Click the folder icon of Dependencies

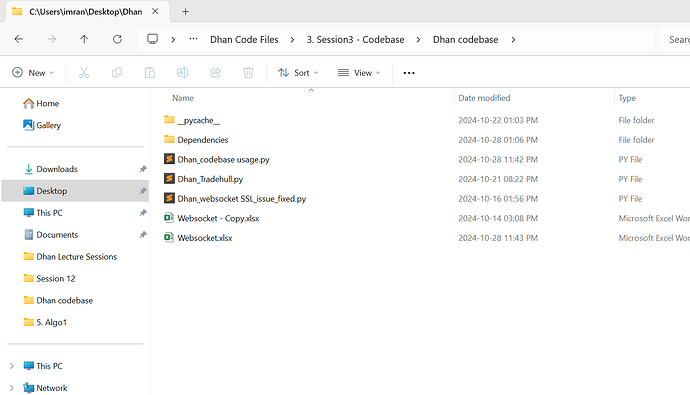pyautogui.click(x=169, y=139)
